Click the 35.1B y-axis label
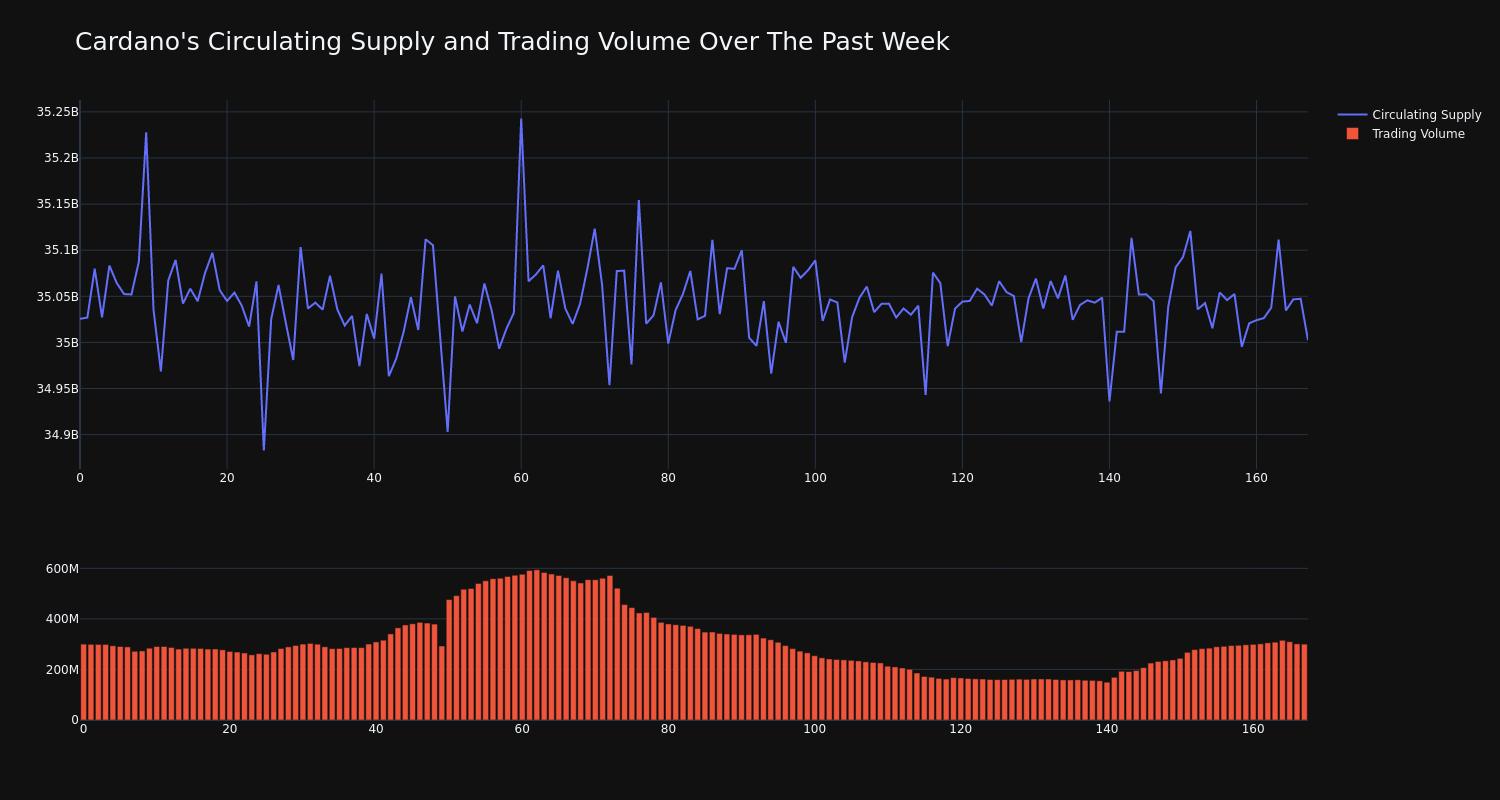Screen dimensions: 1500x800 pyautogui.click(x=61, y=250)
